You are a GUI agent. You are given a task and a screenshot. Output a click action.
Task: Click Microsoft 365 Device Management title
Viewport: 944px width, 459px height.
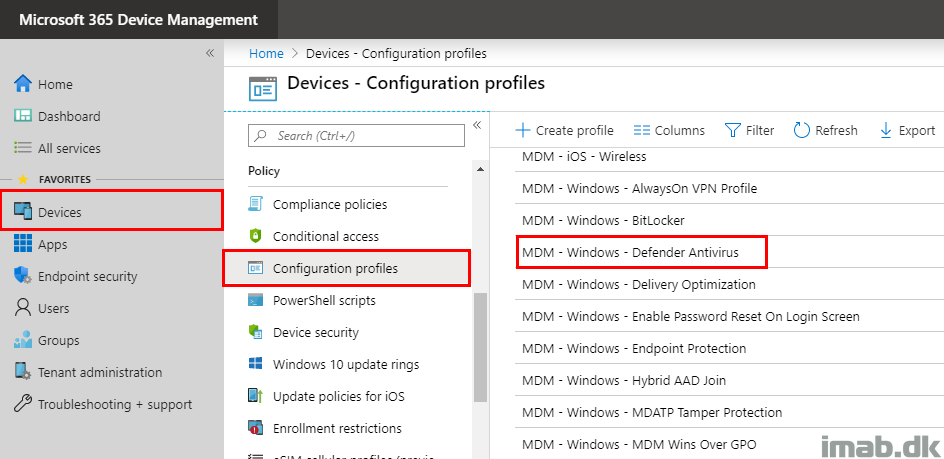(x=138, y=19)
